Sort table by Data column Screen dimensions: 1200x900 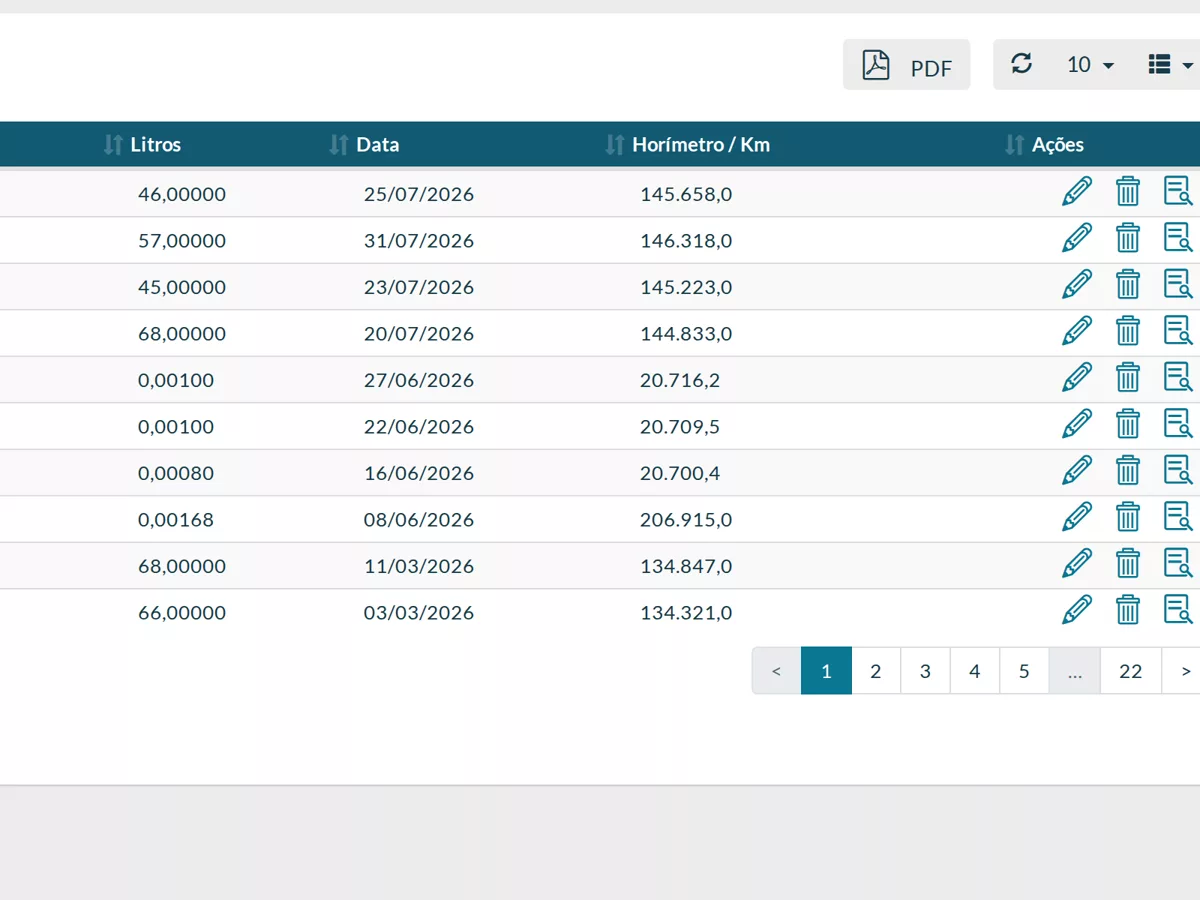[364, 145]
